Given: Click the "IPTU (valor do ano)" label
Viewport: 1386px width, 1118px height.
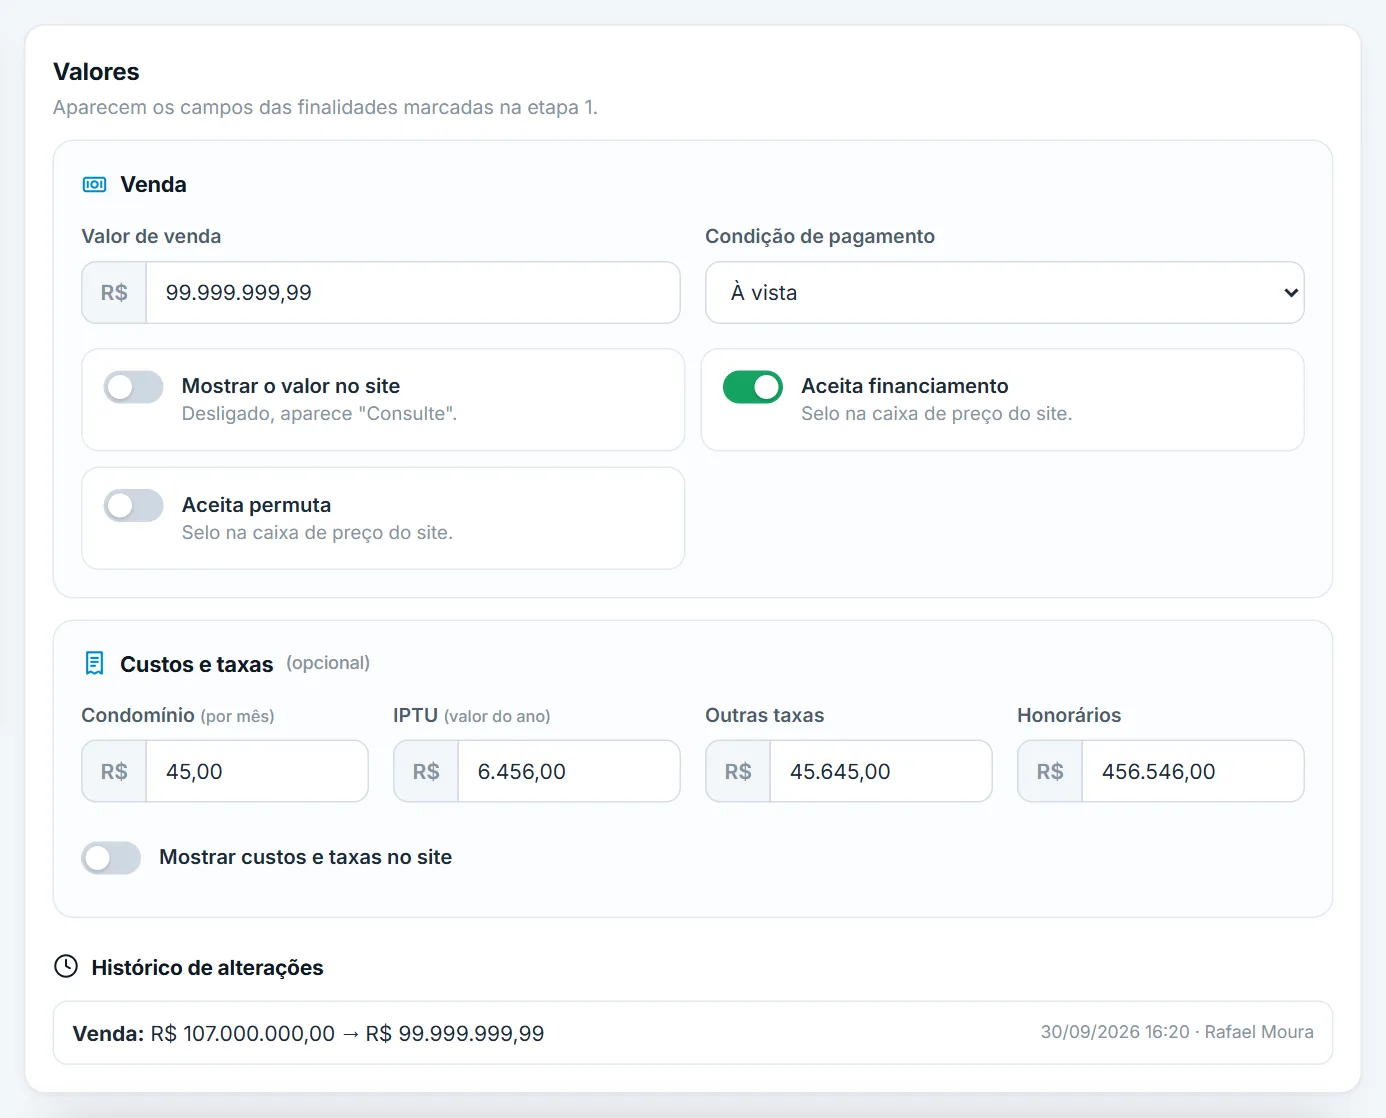Looking at the screenshot, I should 472,715.
